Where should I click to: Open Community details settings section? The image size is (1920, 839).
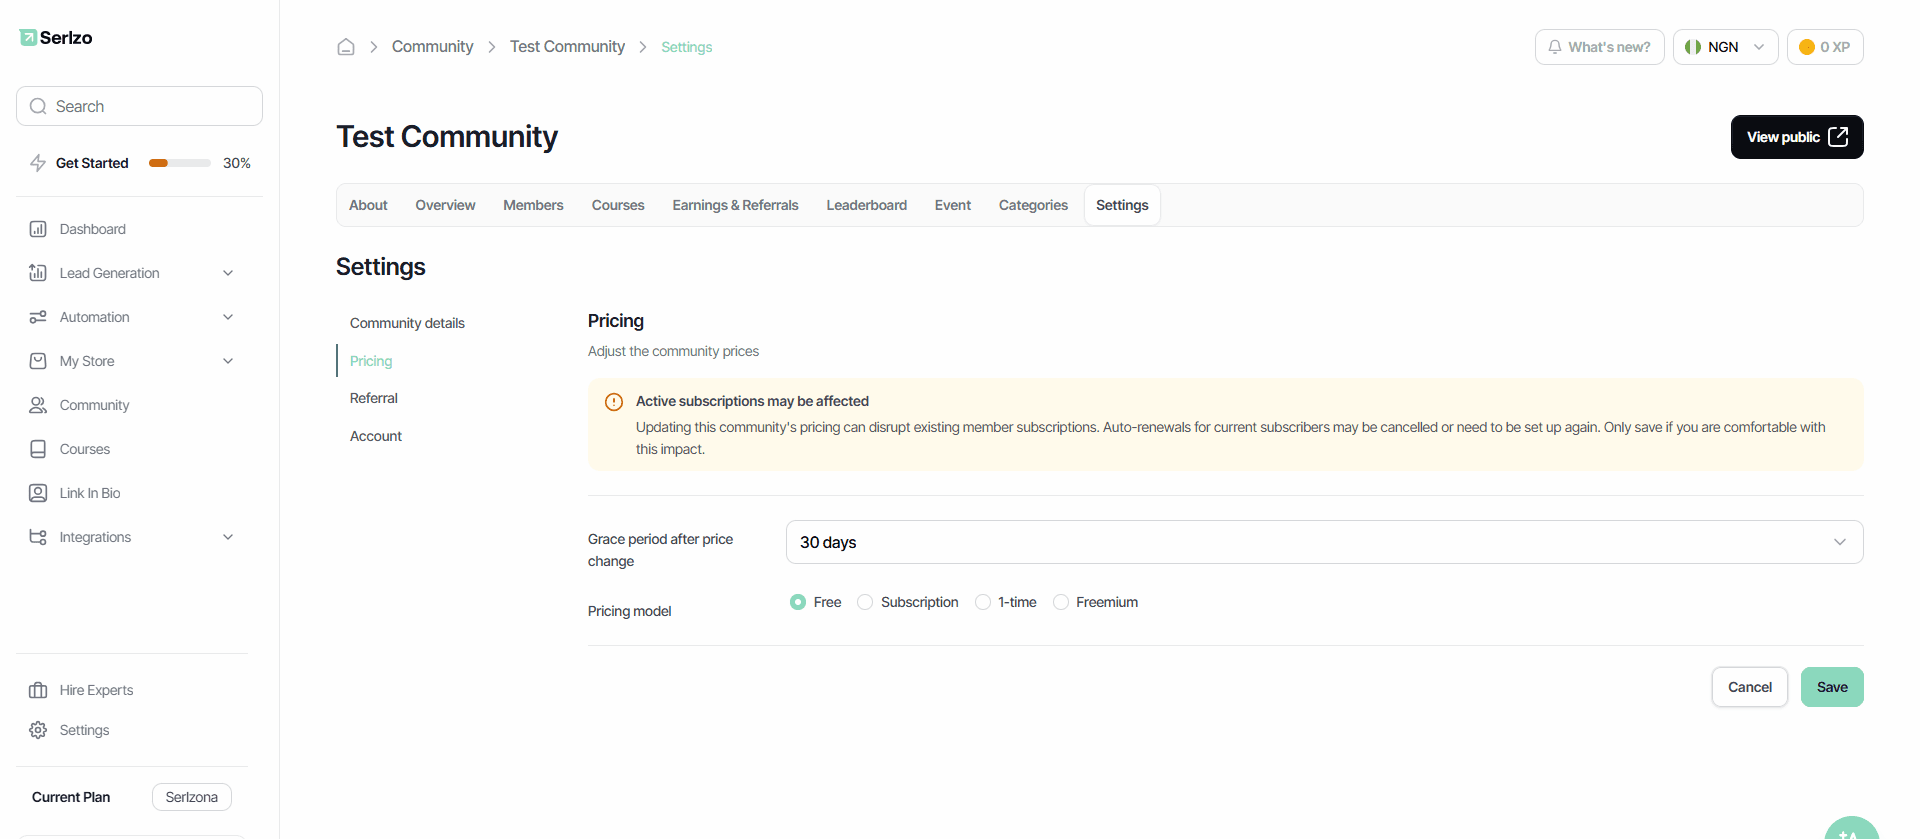pos(407,323)
